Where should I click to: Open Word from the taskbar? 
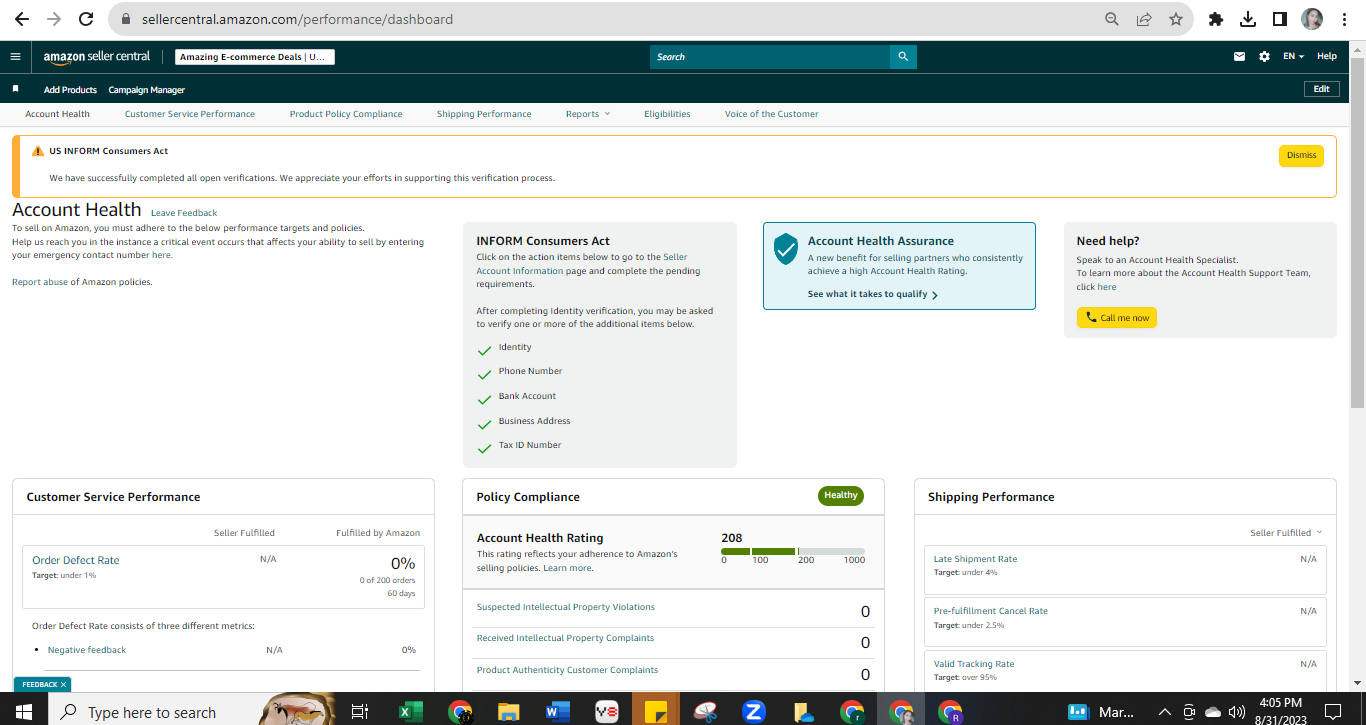(x=558, y=712)
